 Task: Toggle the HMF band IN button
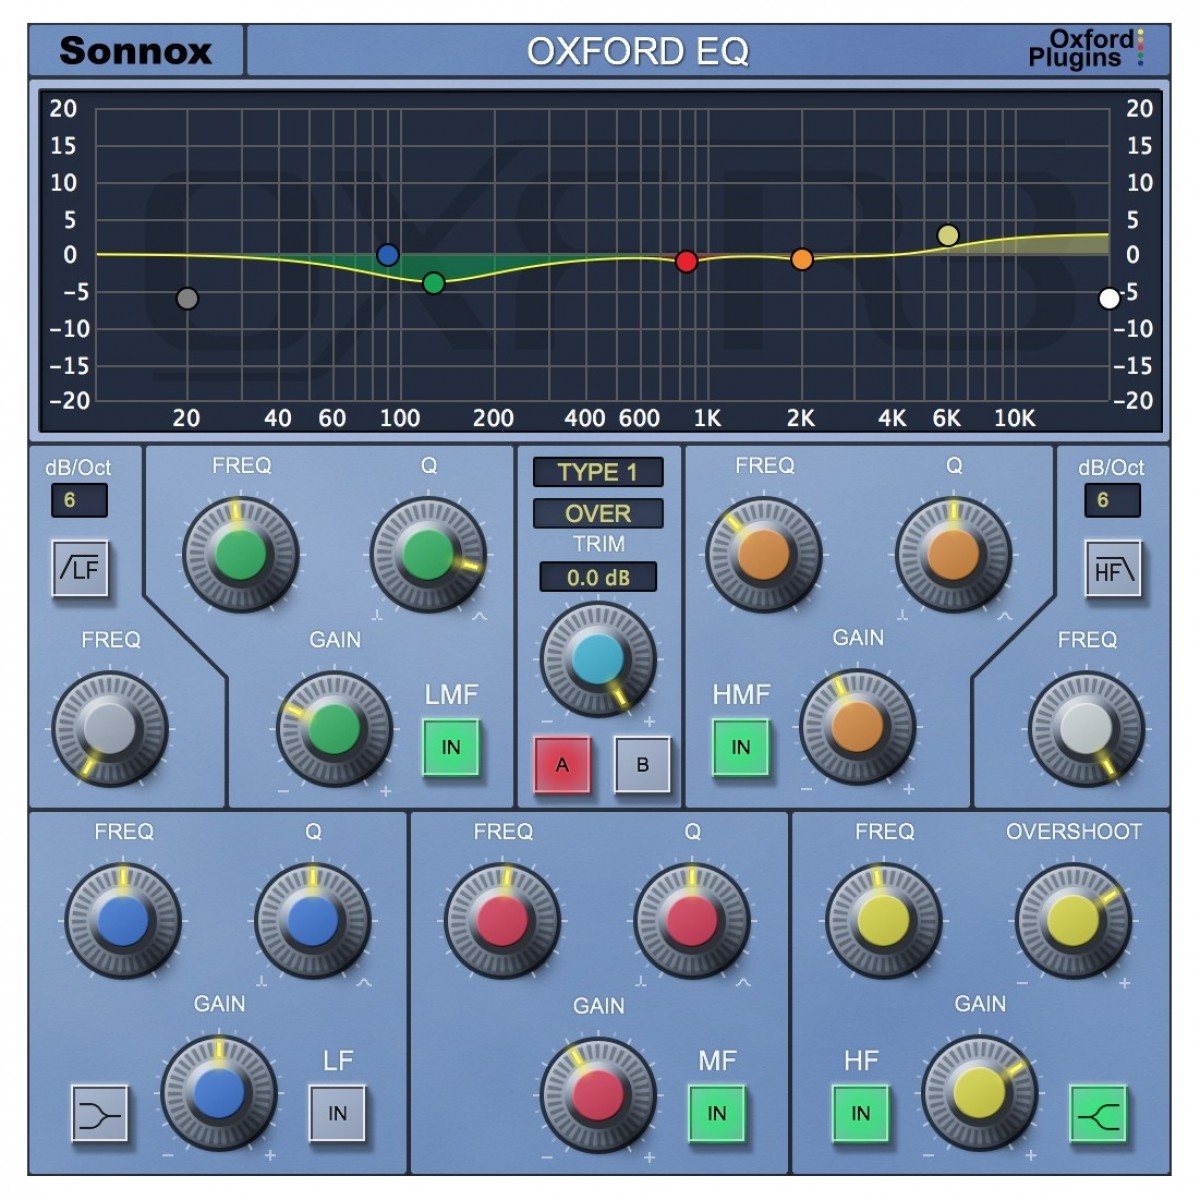738,745
